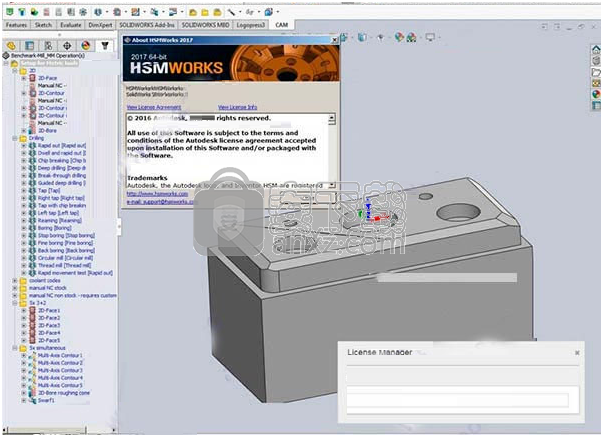Click the display monitor icon in view toolbar

430,37
